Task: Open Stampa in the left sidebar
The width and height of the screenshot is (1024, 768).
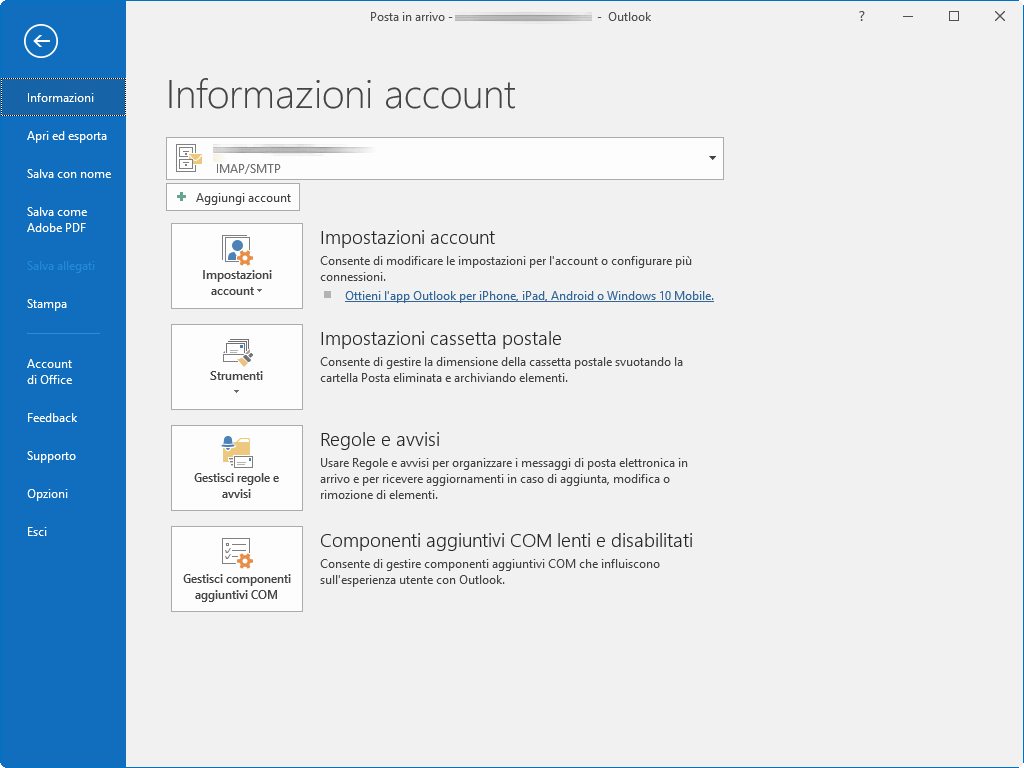Action: point(47,304)
